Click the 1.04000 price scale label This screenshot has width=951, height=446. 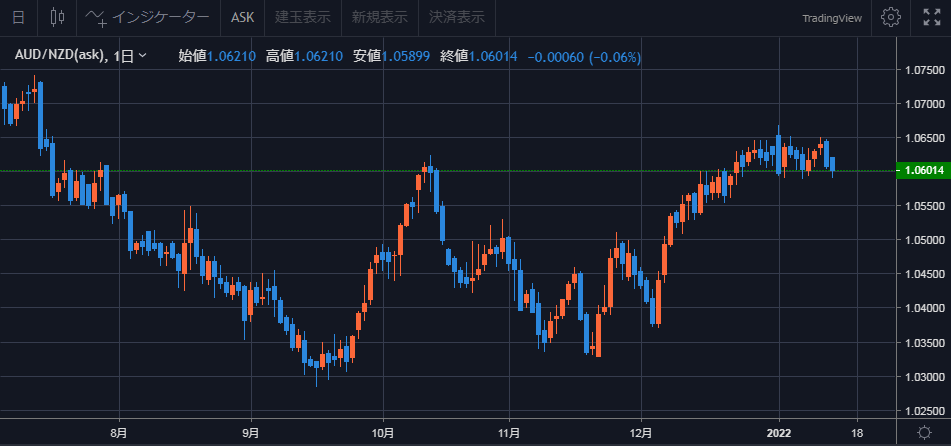924,308
